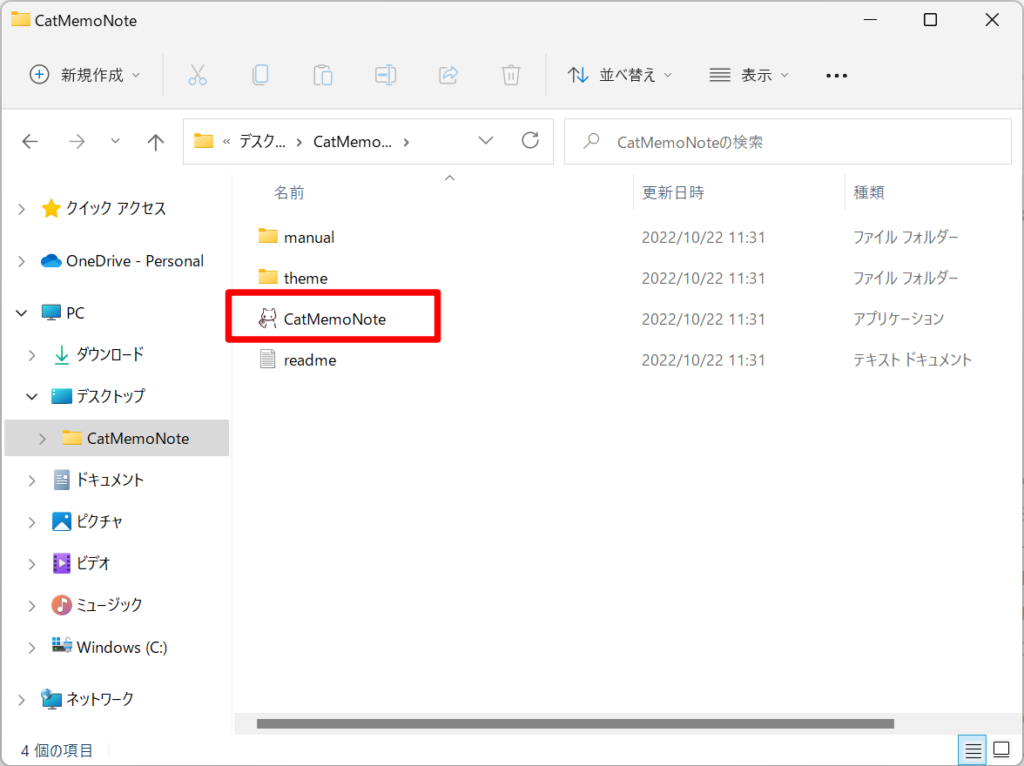The width and height of the screenshot is (1024, 766).
Task: Navigate up one folder level
Action: click(155, 141)
